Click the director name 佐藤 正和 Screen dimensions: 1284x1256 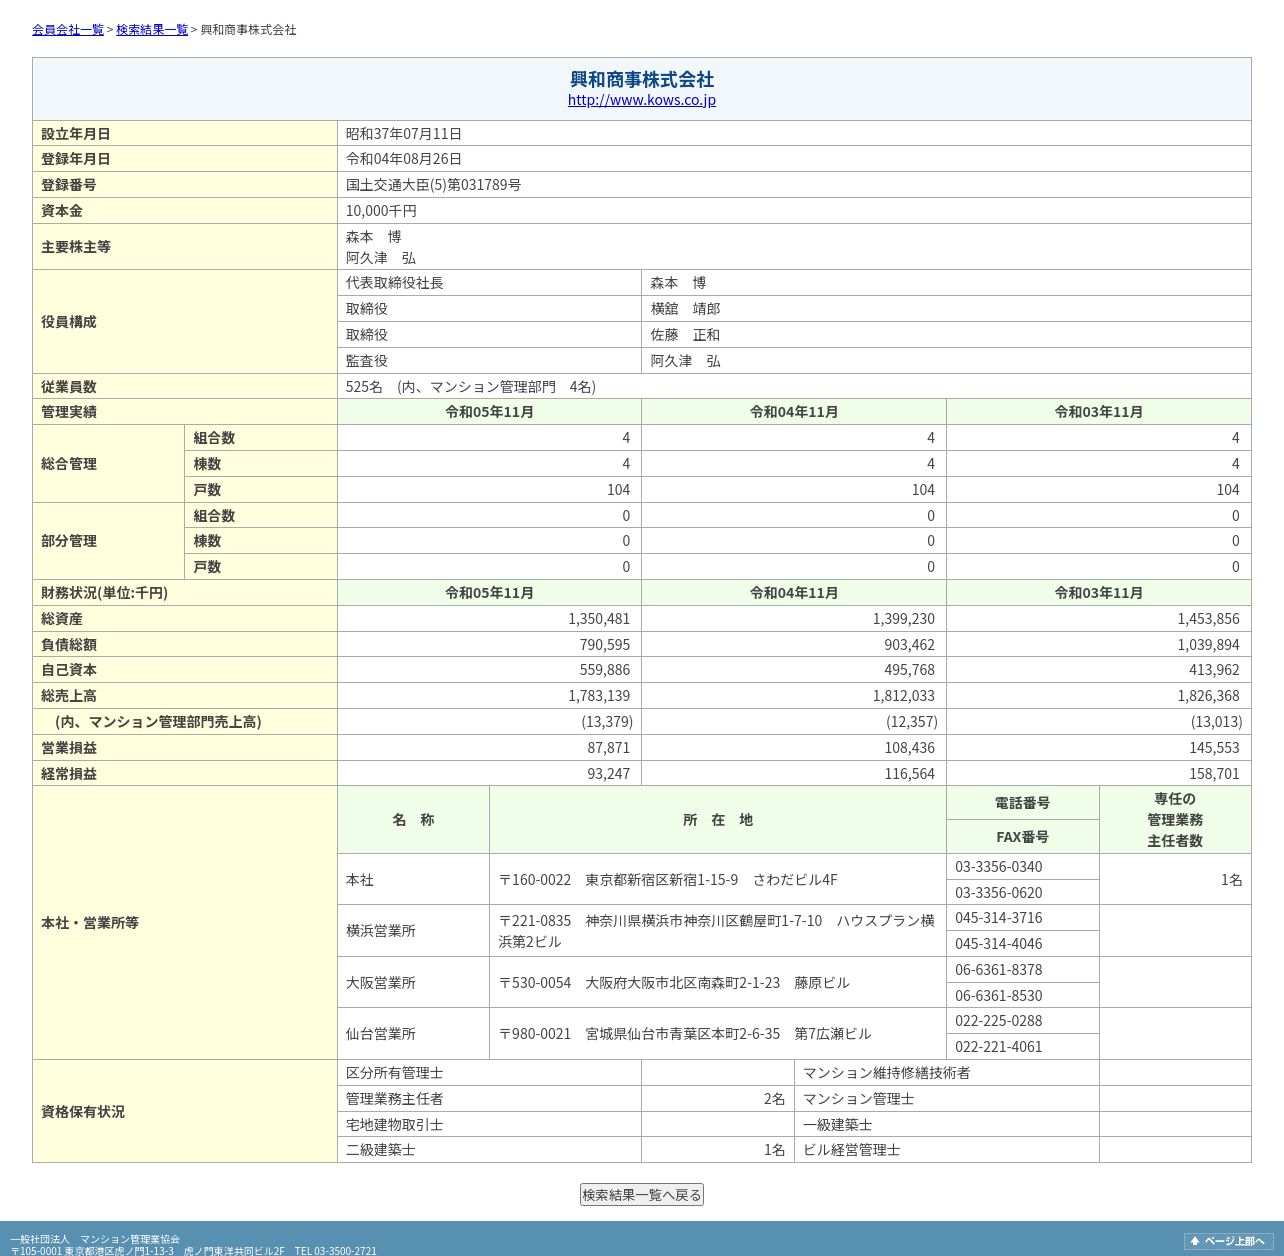click(685, 335)
